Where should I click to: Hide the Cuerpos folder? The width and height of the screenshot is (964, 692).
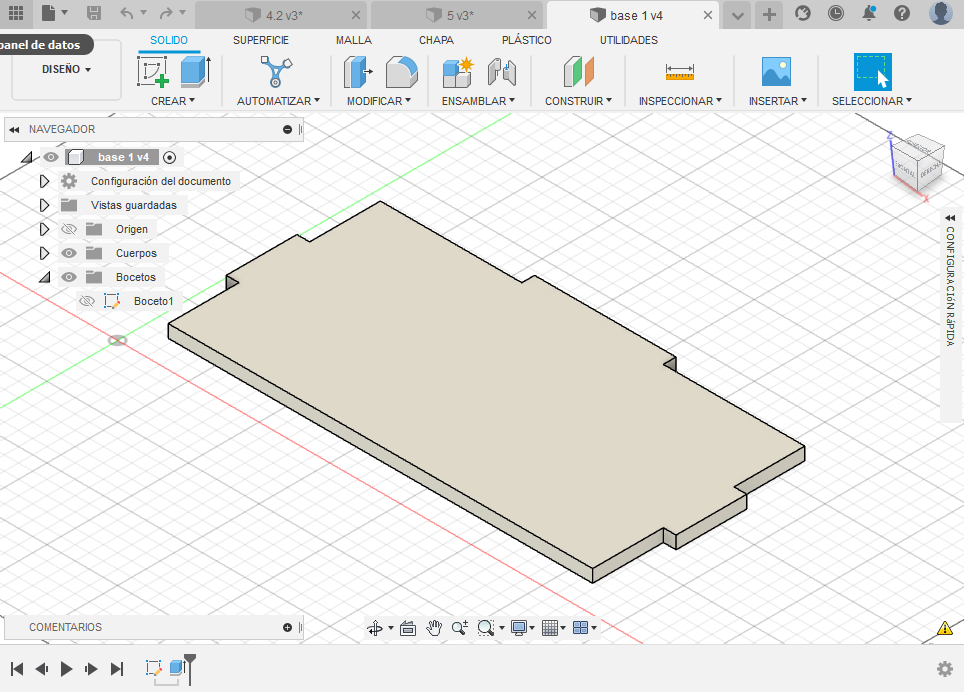(69, 253)
